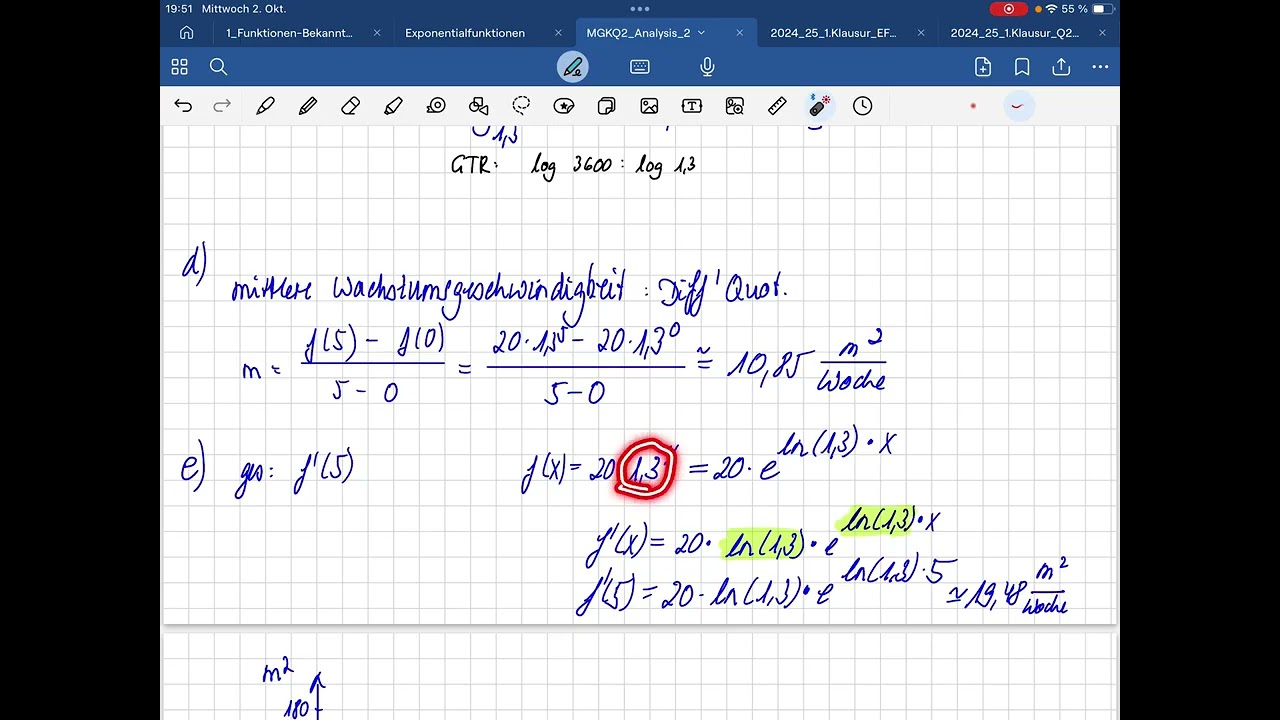Select the Lasso tool

point(521,106)
